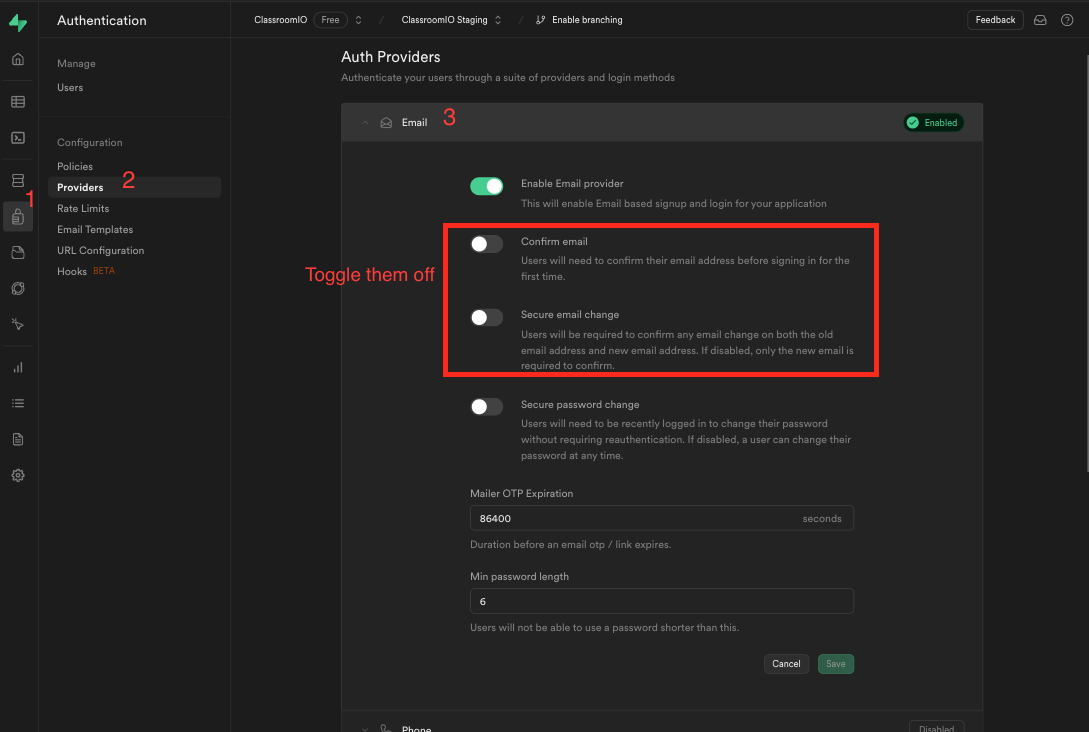This screenshot has height=732, width=1089.
Task: Expand the Phone provider section
Action: (365, 727)
